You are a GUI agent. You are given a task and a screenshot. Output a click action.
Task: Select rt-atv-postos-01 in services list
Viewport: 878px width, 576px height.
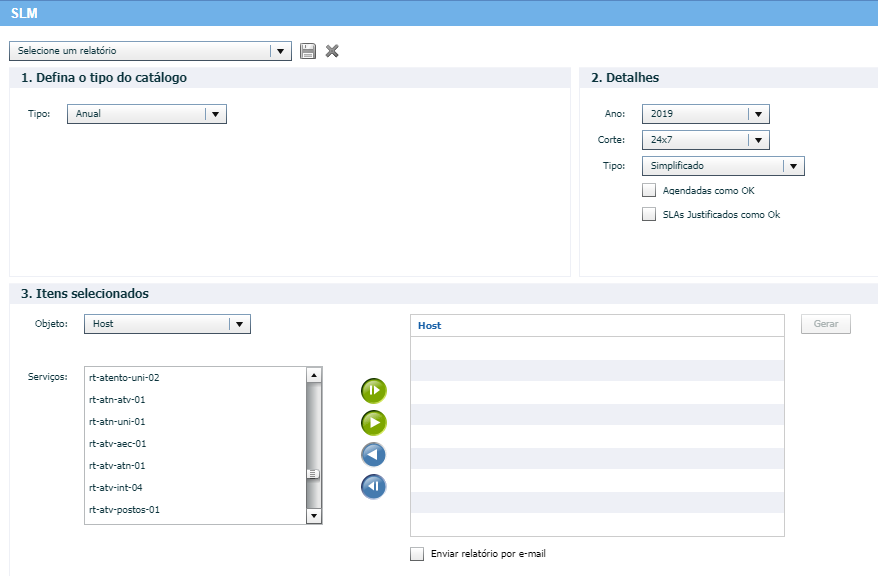click(125, 510)
